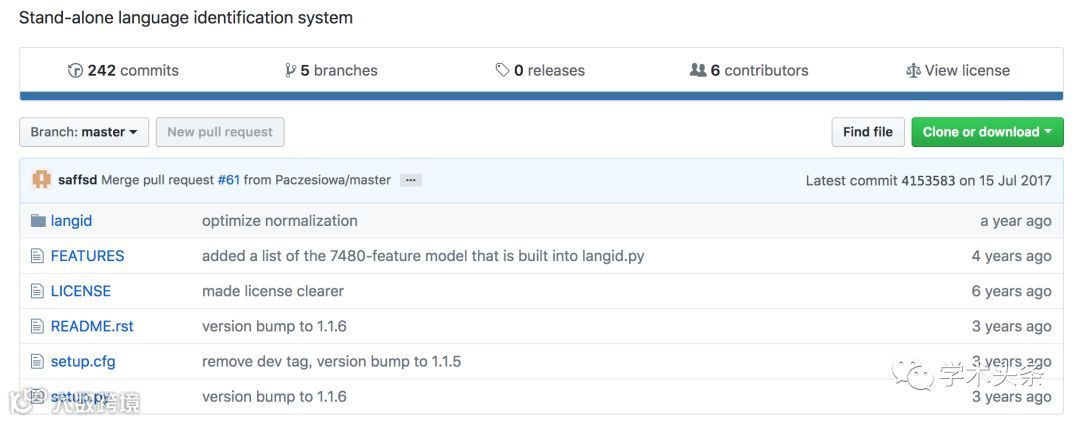Click saffsd's avatar image
The width and height of the screenshot is (1080, 422).
click(41, 180)
